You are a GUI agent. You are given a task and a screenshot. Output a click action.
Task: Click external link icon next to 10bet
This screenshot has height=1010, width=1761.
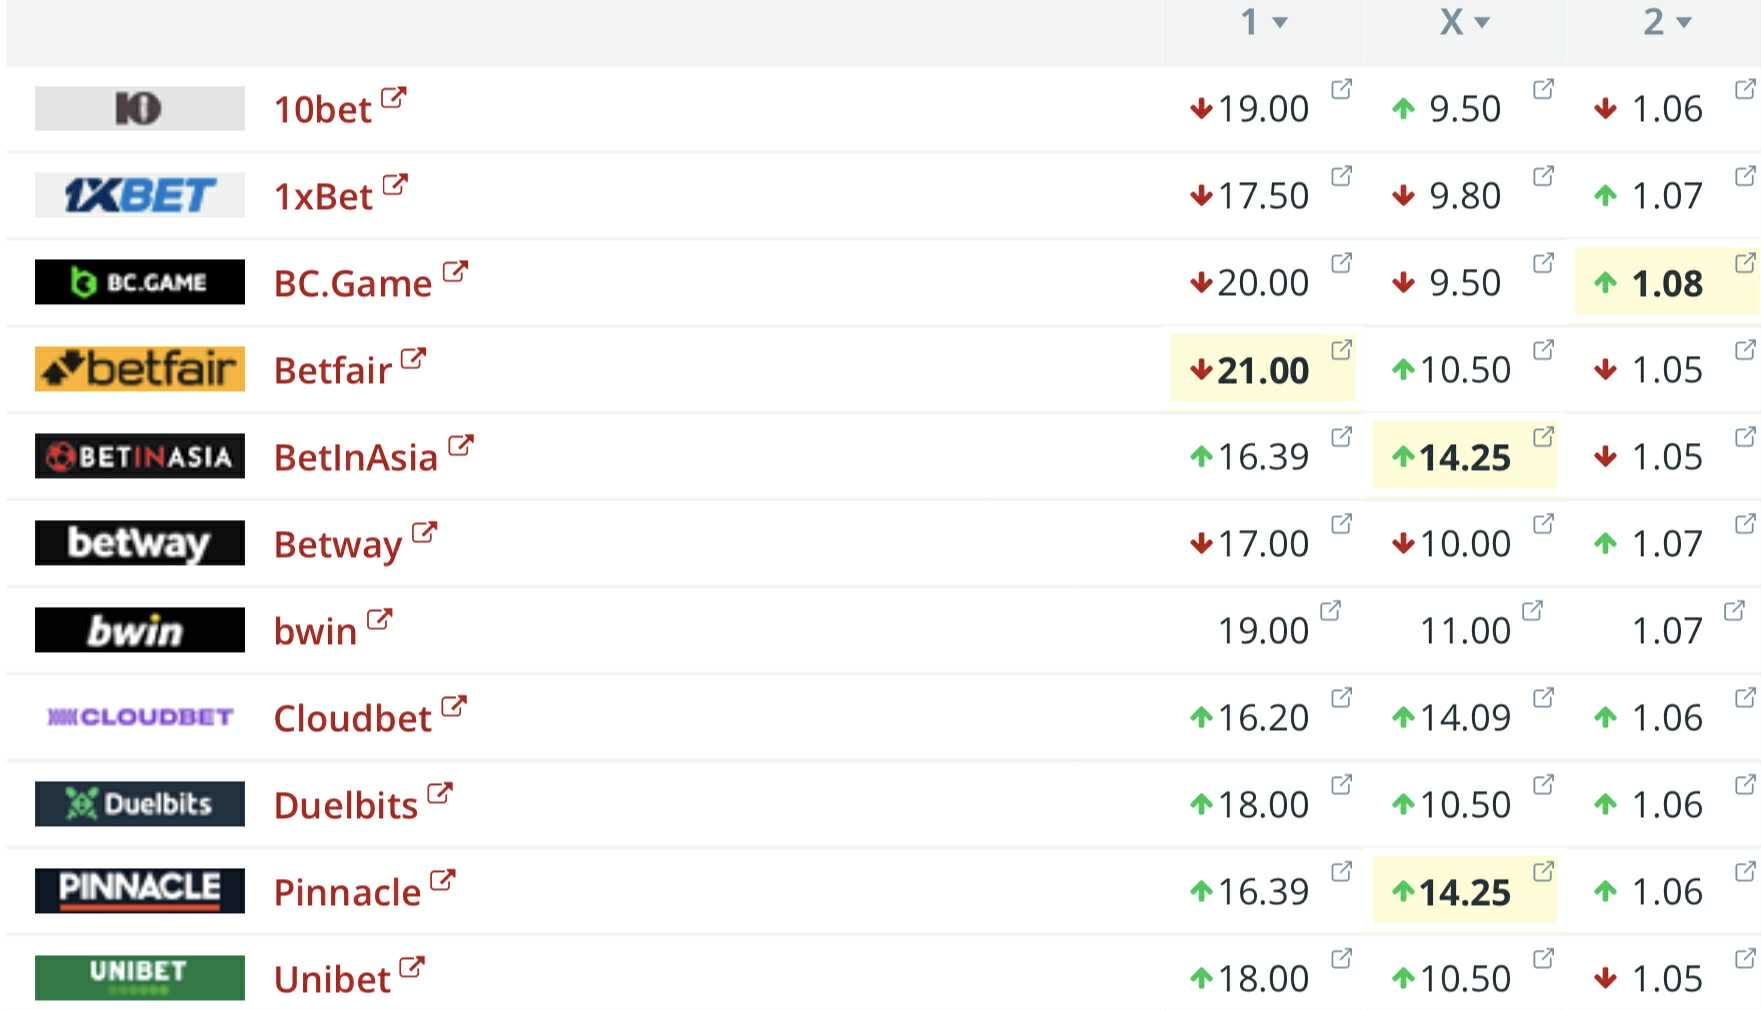coord(394,97)
